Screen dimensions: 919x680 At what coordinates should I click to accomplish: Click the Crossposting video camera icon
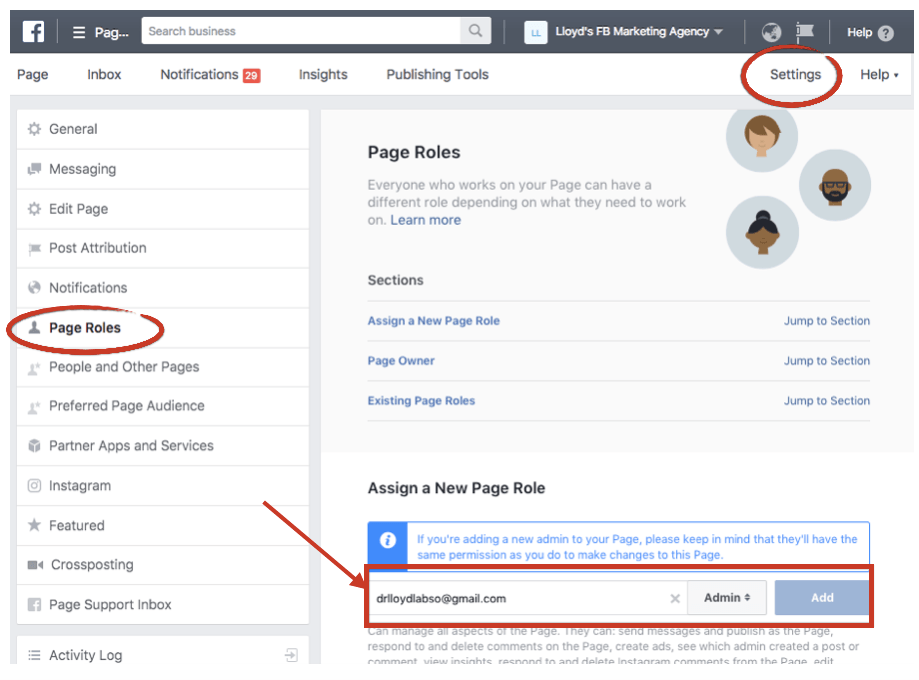click(35, 565)
